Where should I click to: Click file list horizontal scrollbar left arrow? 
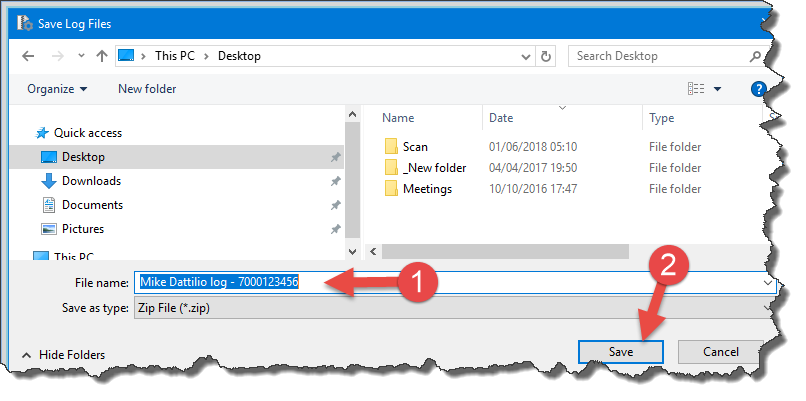click(x=373, y=251)
